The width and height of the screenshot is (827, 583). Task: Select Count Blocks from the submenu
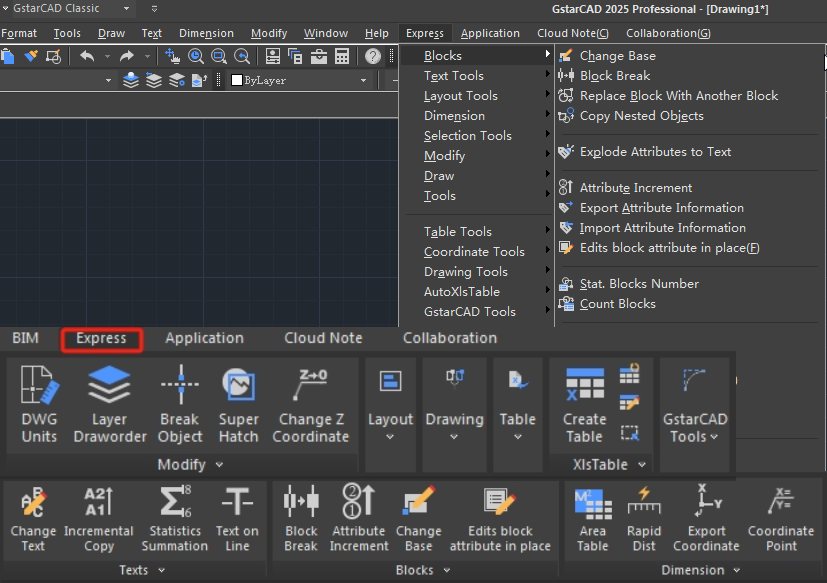pyautogui.click(x=617, y=304)
